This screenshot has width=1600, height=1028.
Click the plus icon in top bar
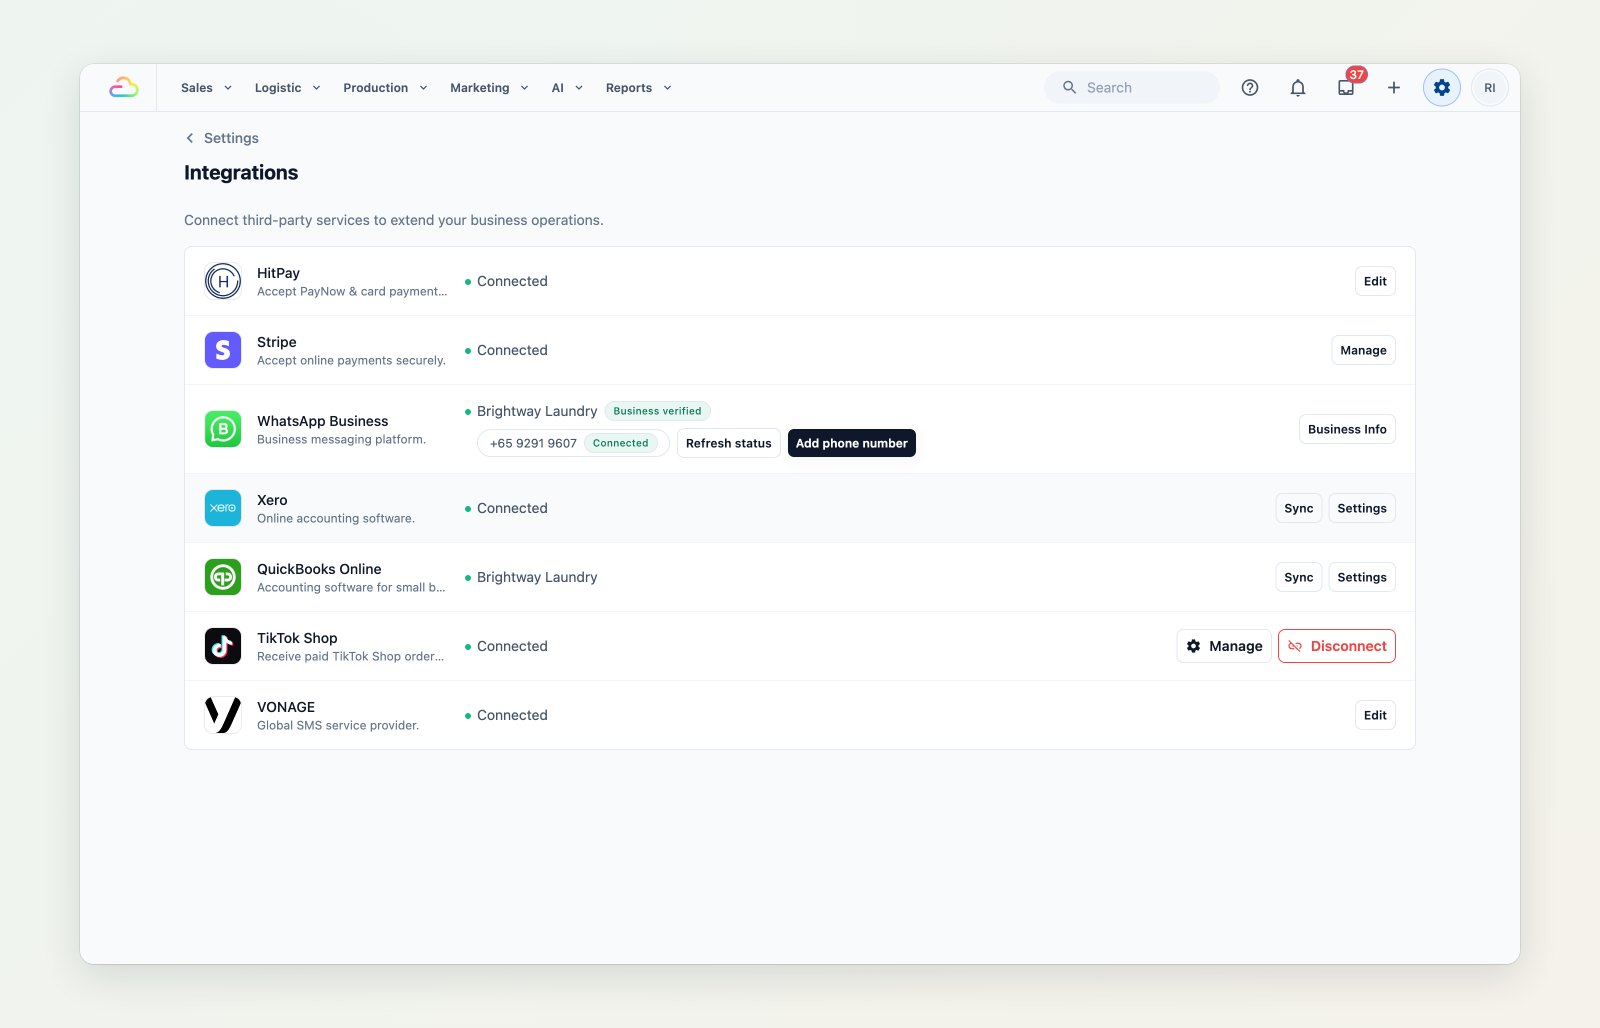pyautogui.click(x=1394, y=88)
